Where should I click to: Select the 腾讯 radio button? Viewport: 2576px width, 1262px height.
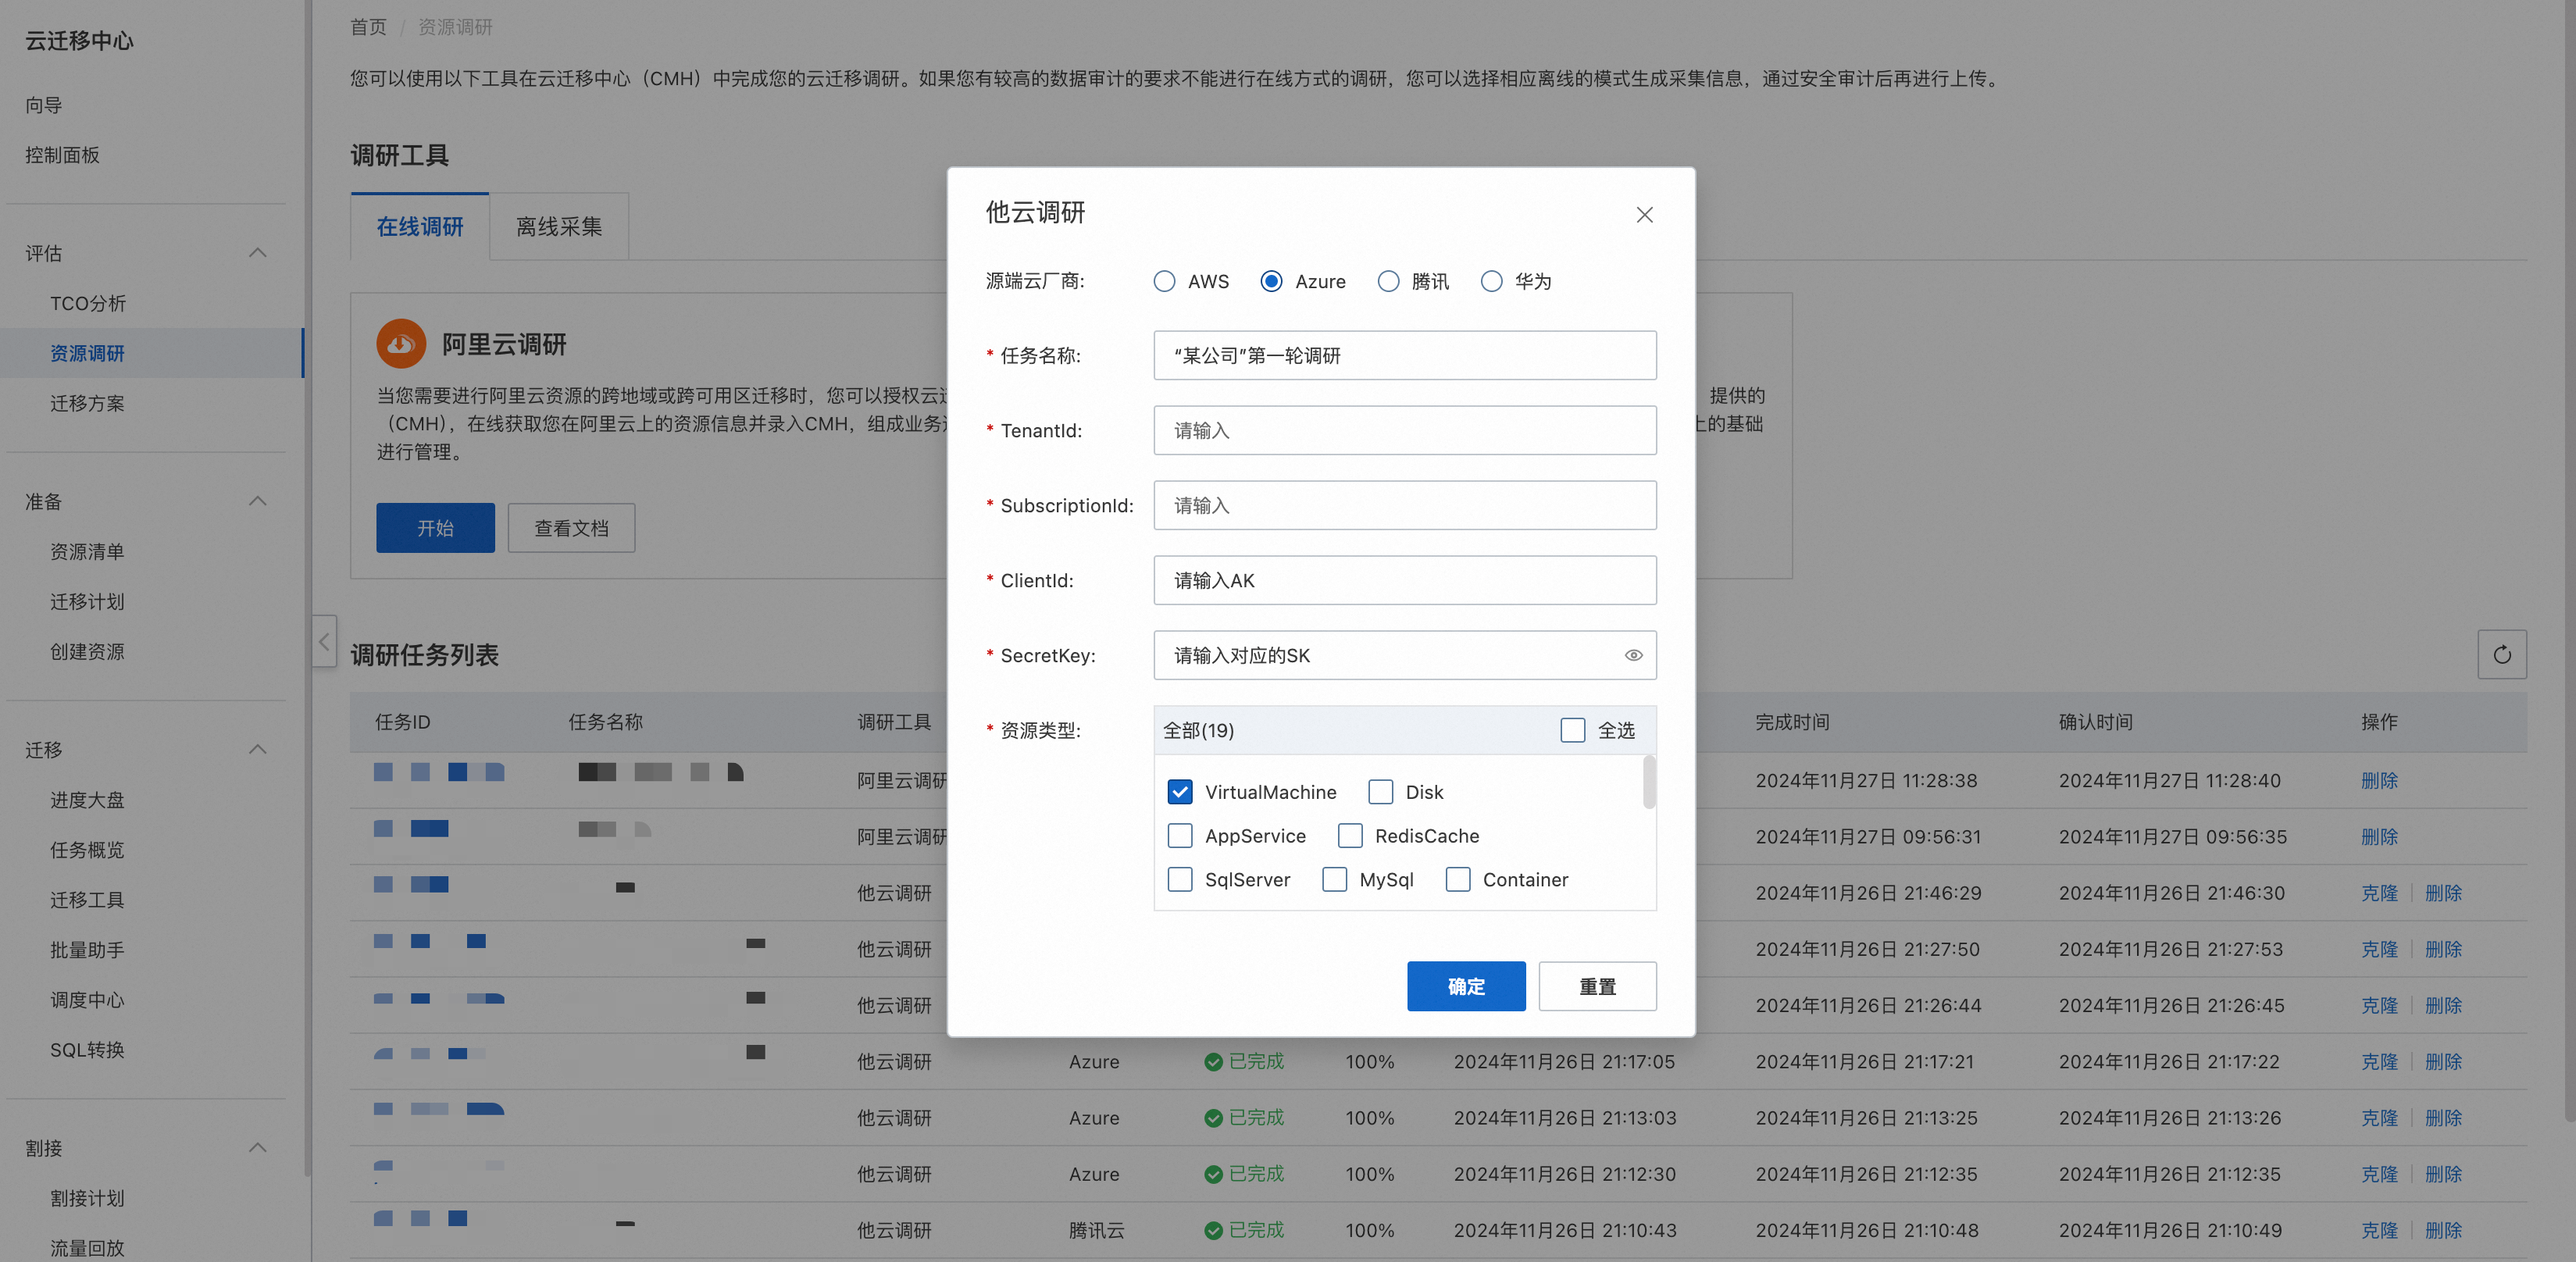point(1388,281)
